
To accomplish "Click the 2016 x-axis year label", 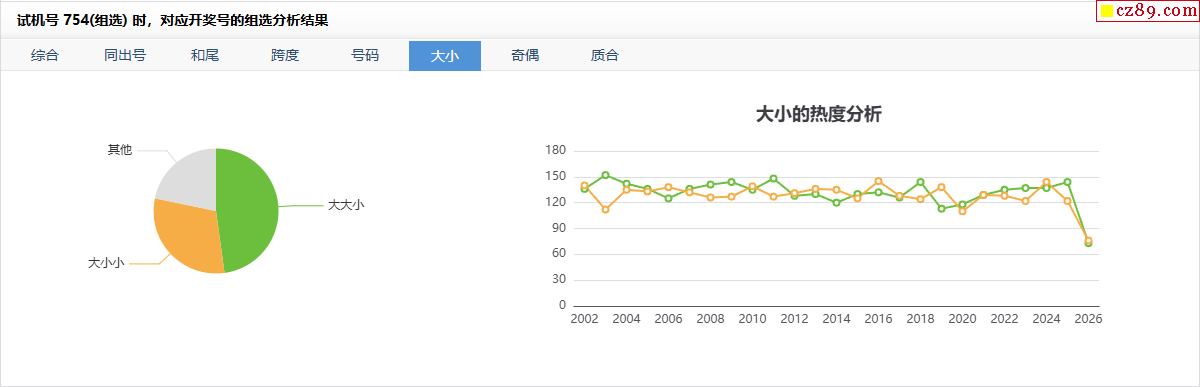I will coord(878,319).
